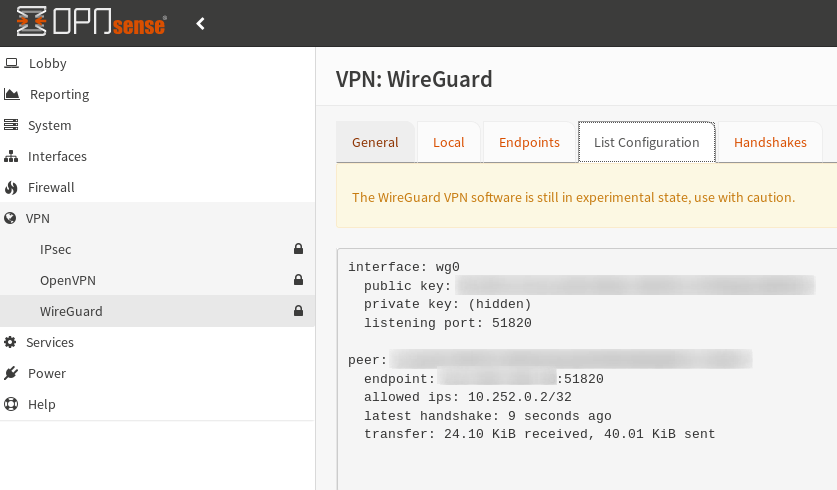Go to the Endpoints tab
Image resolution: width=837 pixels, height=490 pixels.
529,142
